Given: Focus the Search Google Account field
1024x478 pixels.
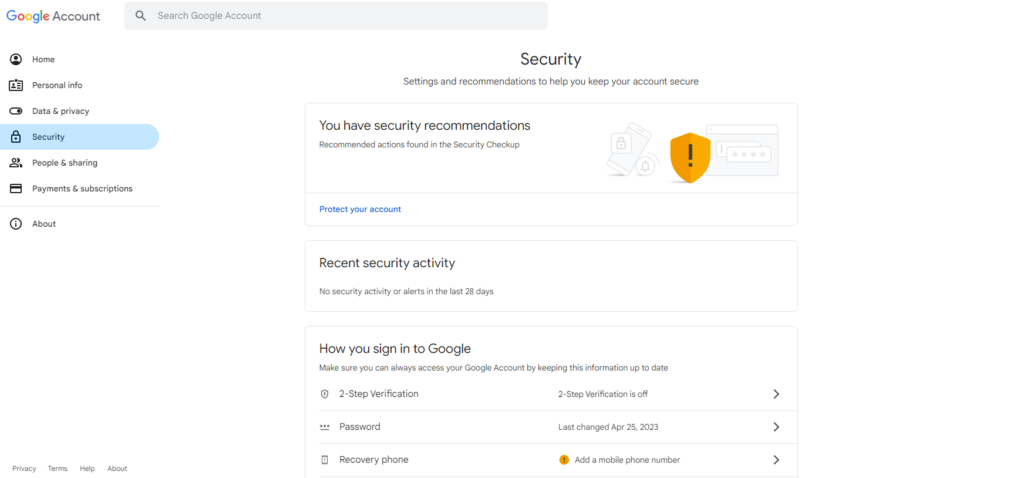Looking at the screenshot, I should pyautogui.click(x=345, y=16).
